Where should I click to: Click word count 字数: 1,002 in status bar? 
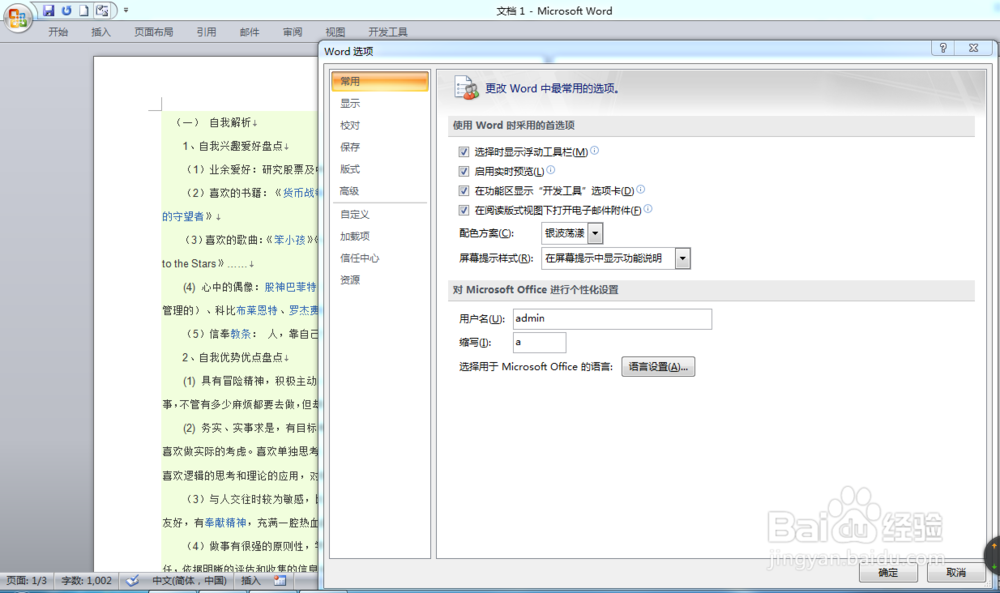click(x=87, y=580)
